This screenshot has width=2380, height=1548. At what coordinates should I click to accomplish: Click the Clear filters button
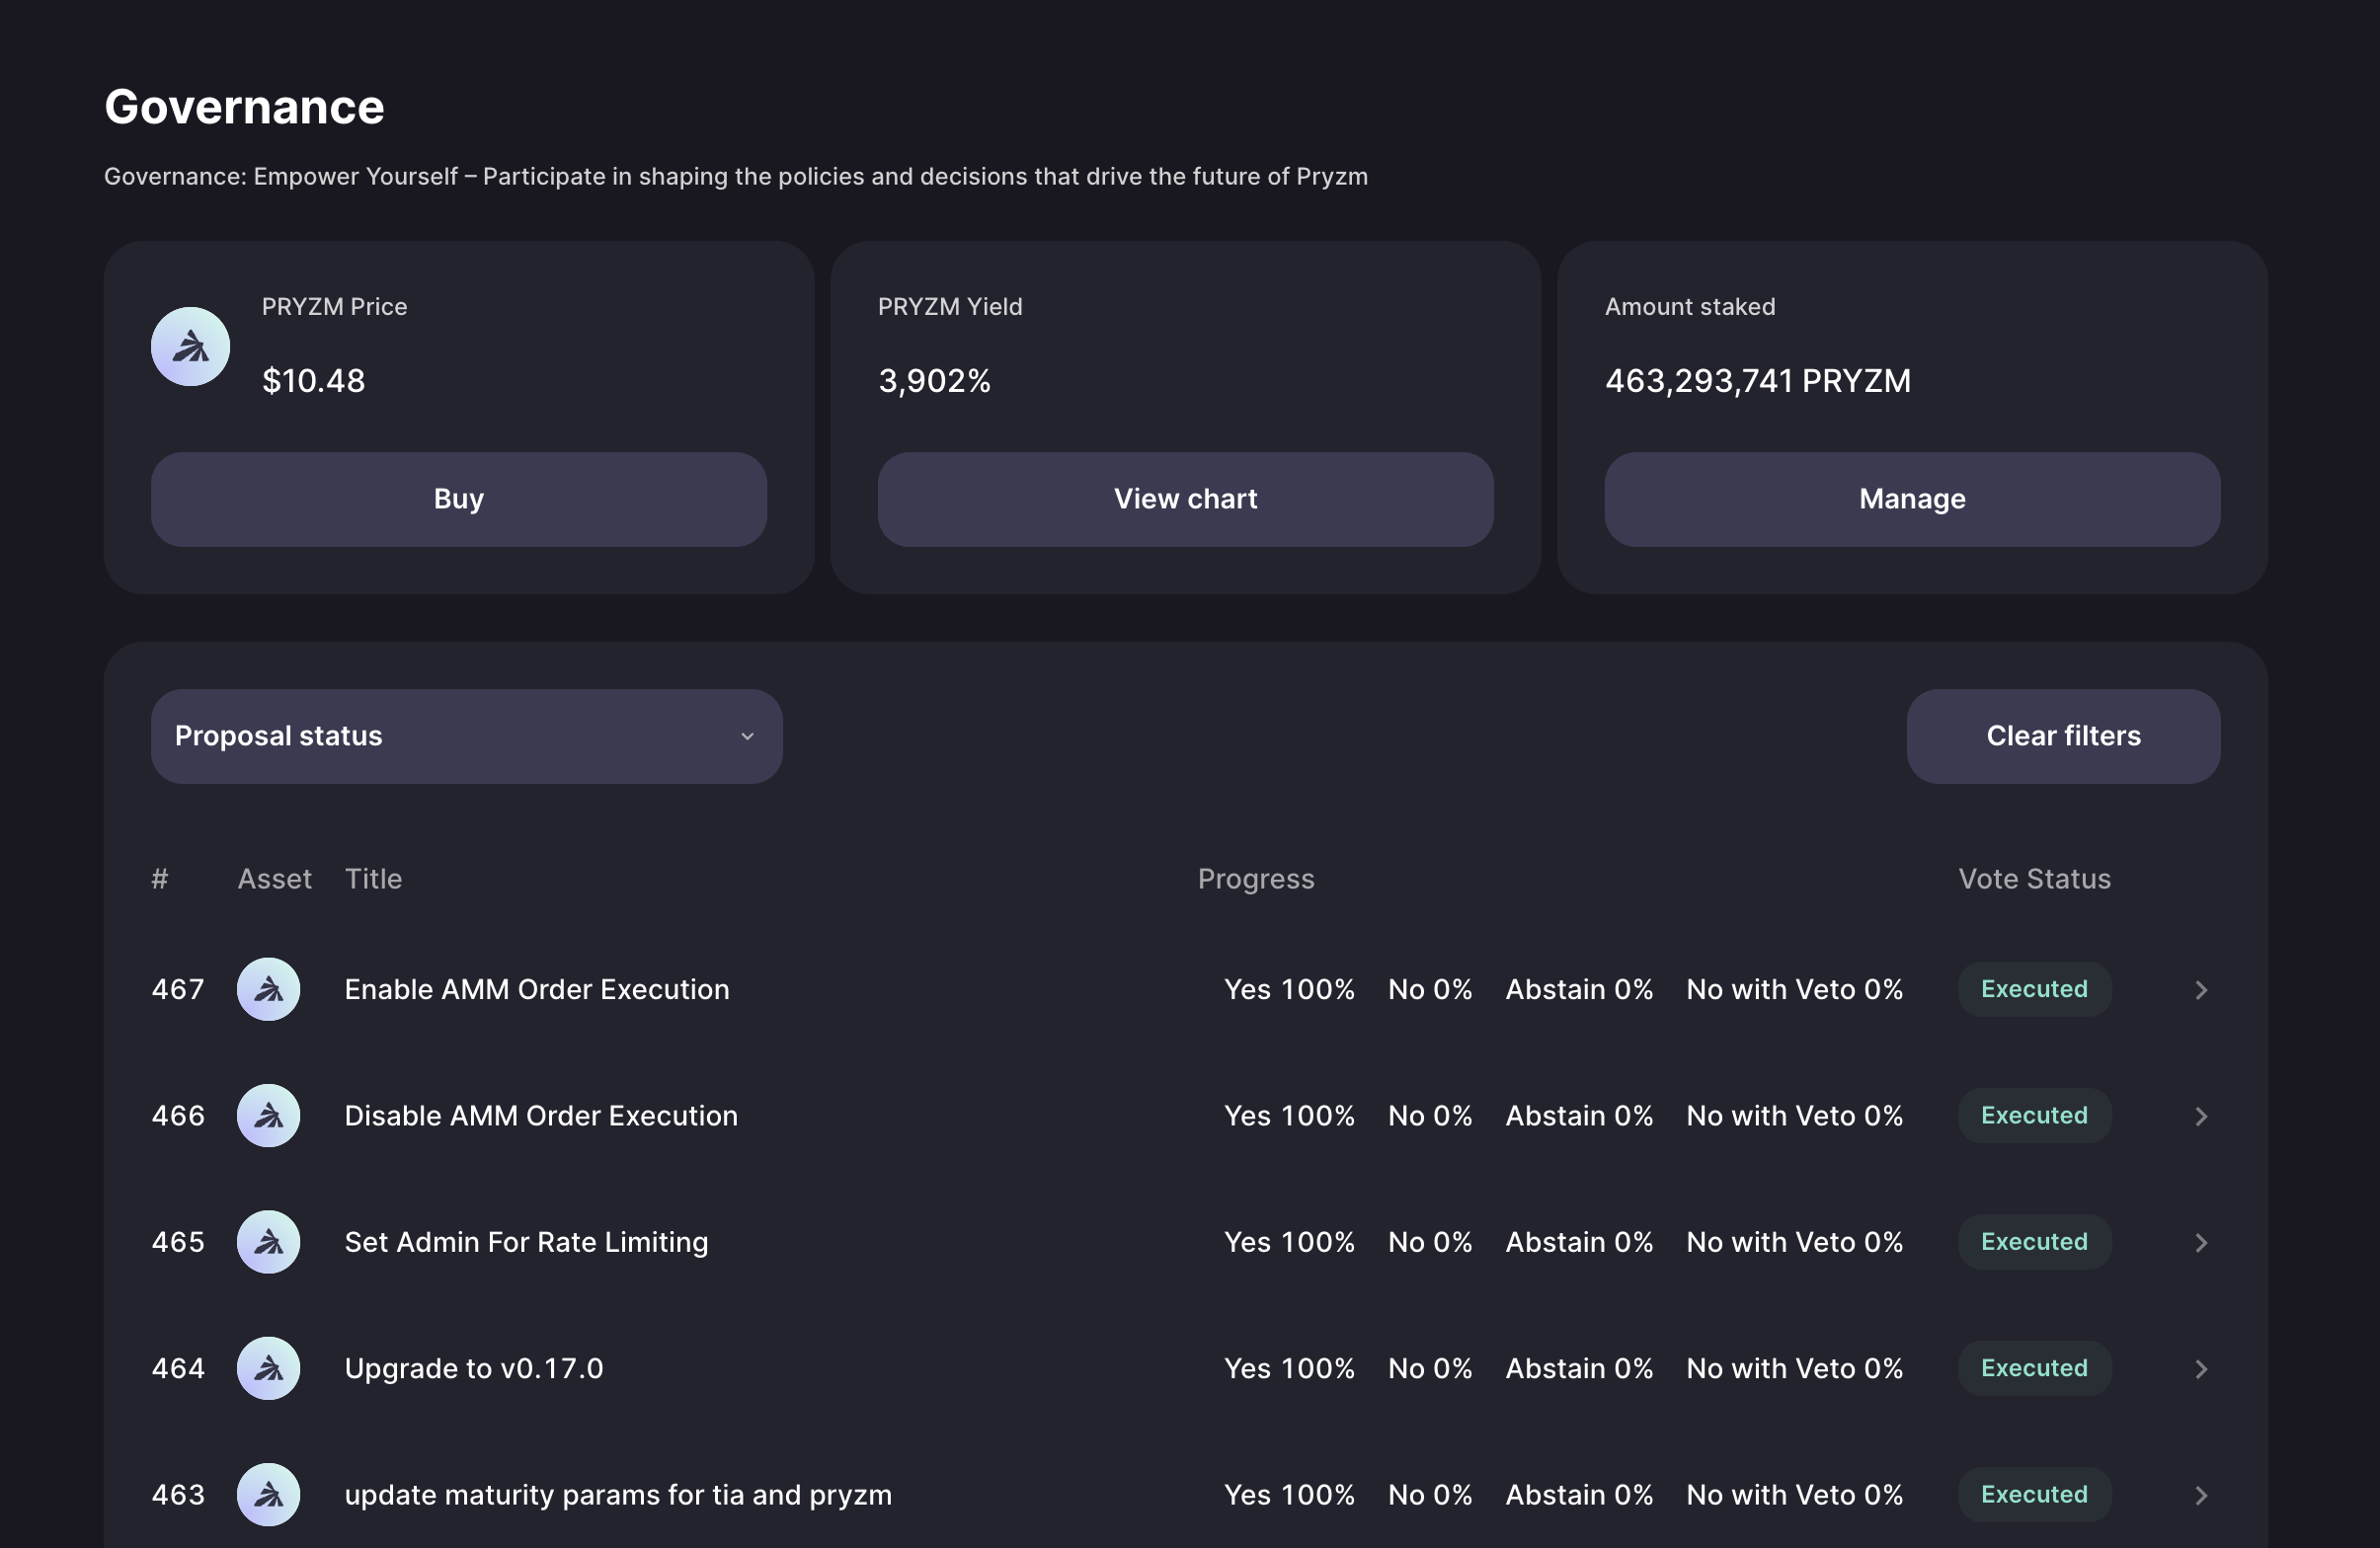2063,736
